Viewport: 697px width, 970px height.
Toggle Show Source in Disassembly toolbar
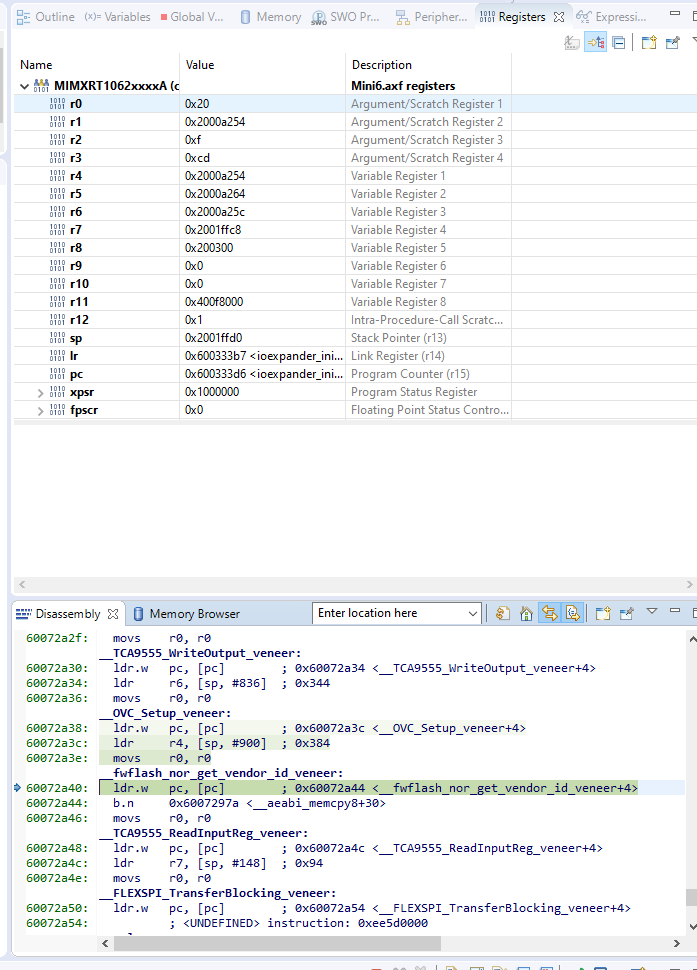pyautogui.click(x=573, y=613)
